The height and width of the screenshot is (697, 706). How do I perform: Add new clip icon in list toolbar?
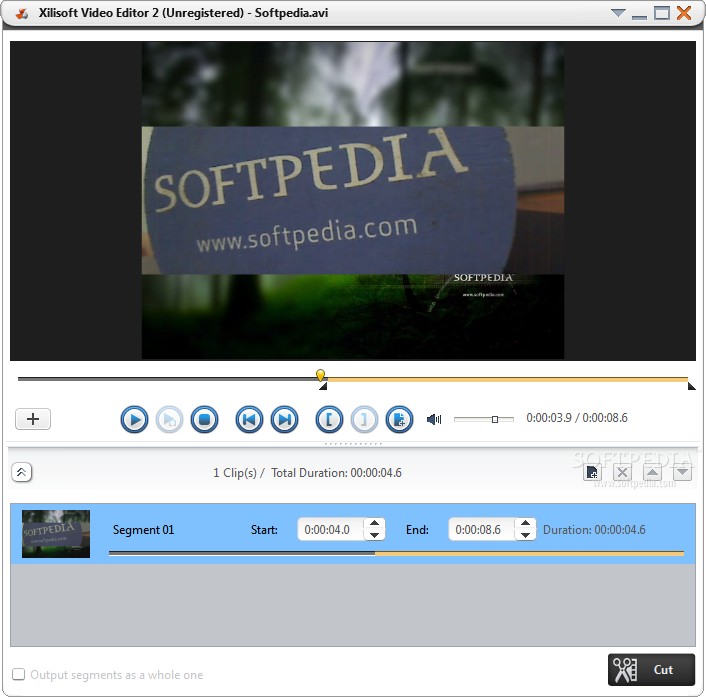pyautogui.click(x=592, y=472)
